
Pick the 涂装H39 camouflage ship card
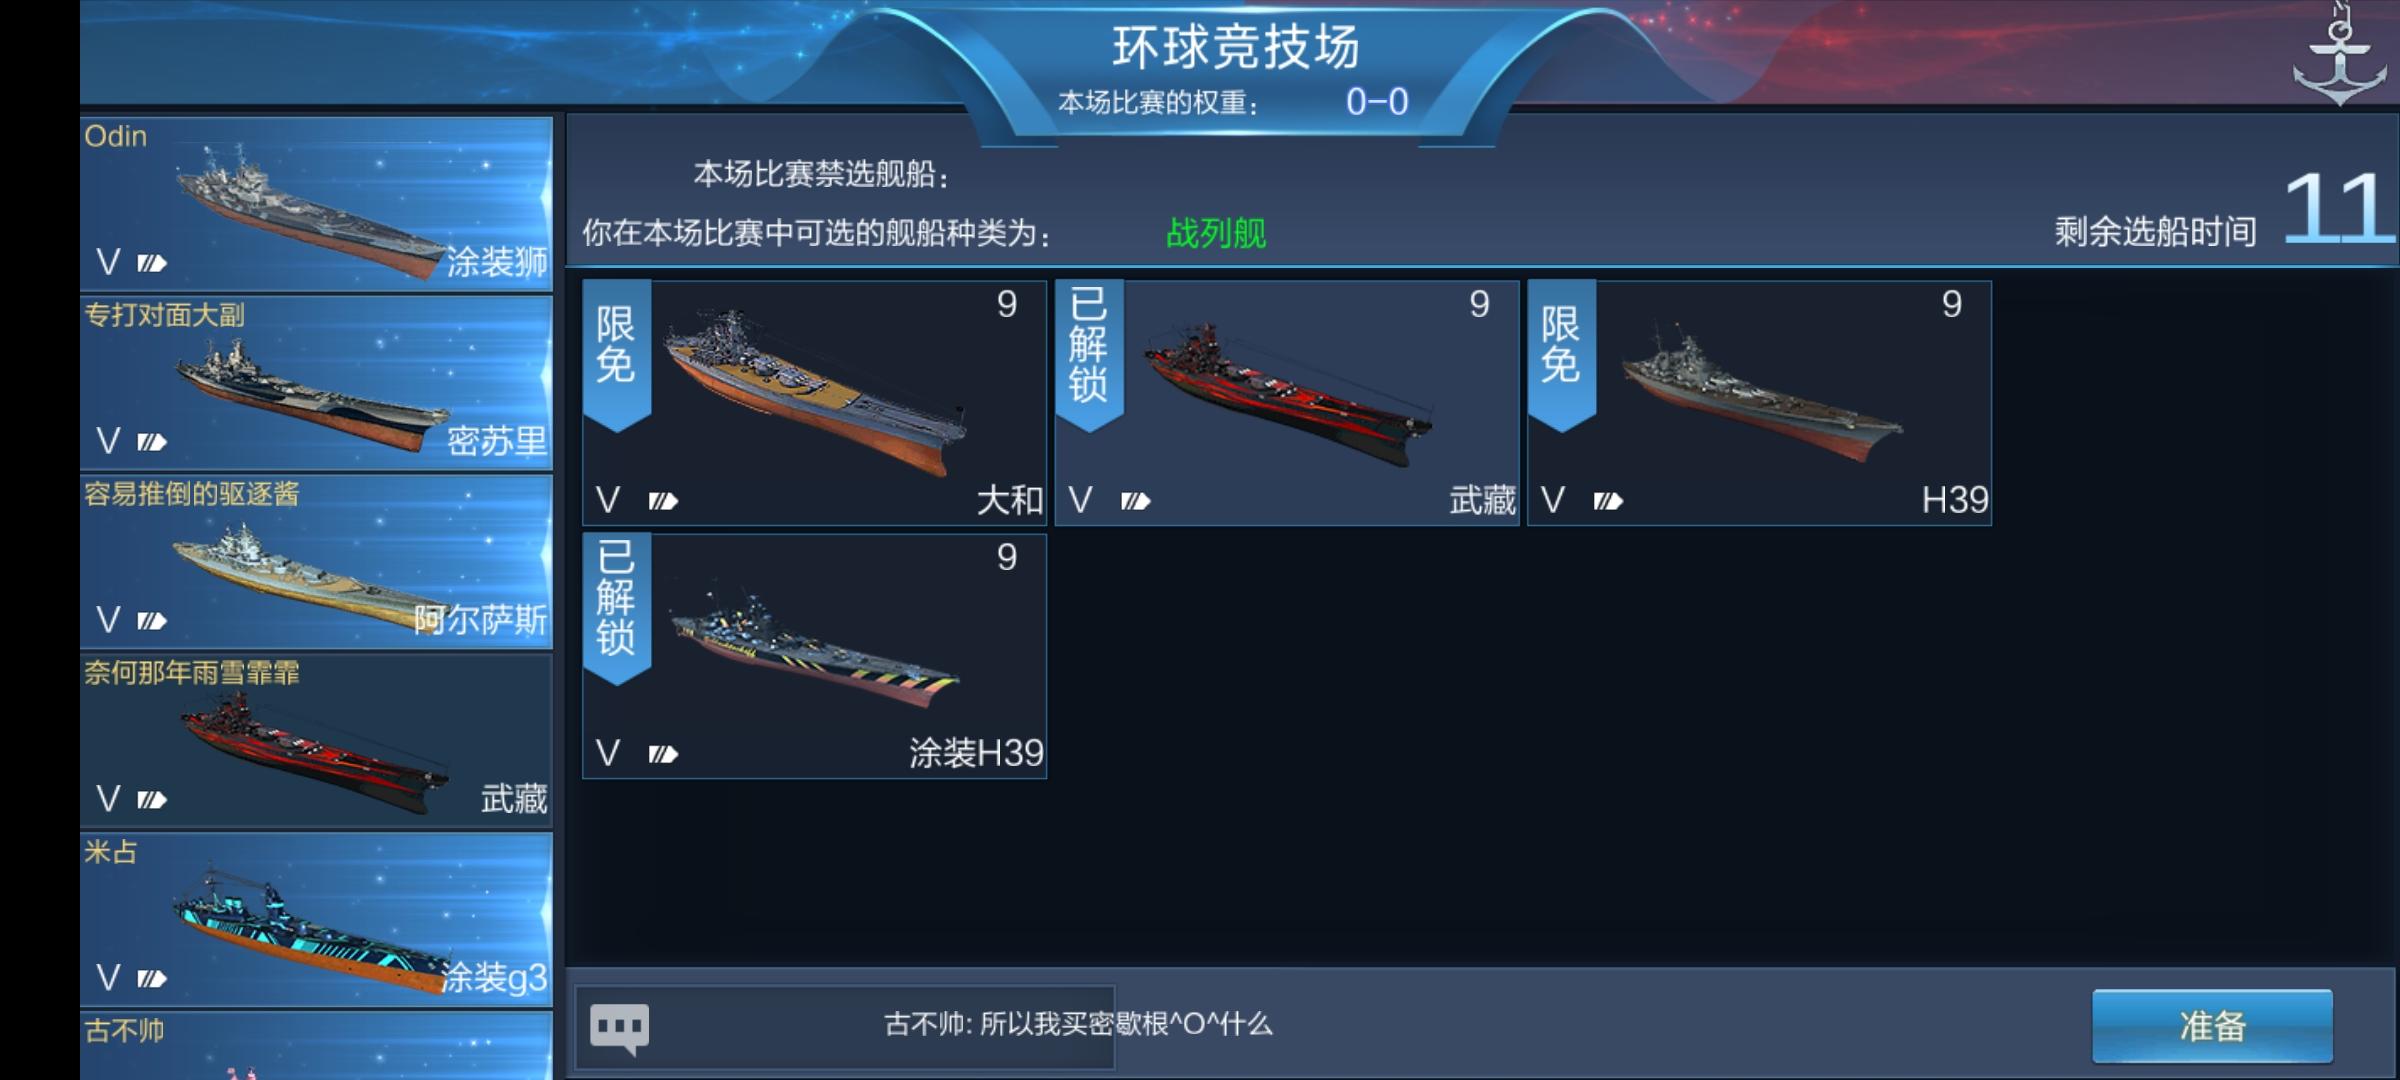(814, 656)
